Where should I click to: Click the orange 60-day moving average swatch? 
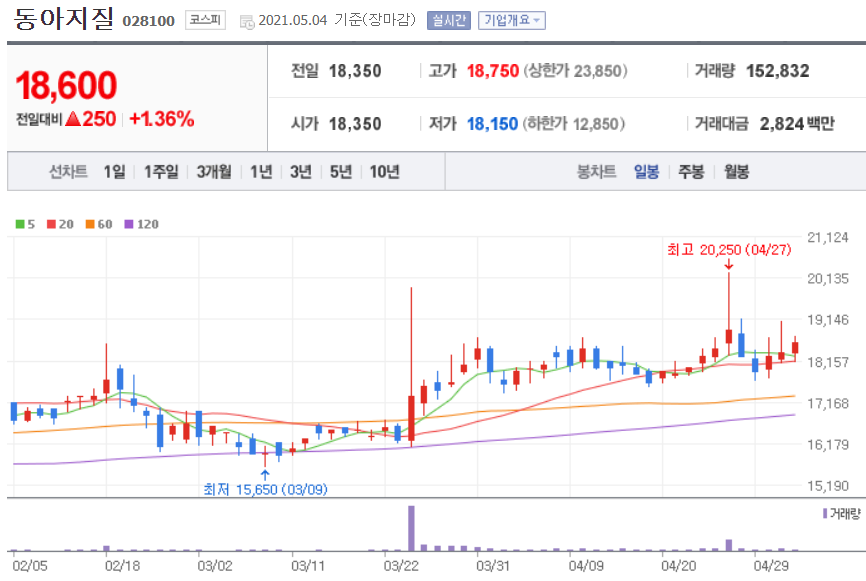90,224
